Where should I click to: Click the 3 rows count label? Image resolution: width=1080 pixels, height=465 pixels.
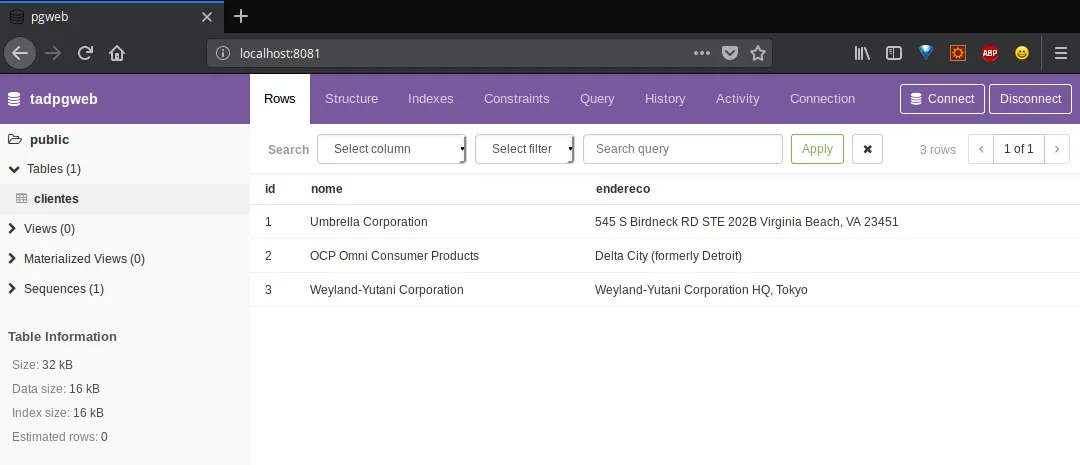tap(937, 149)
